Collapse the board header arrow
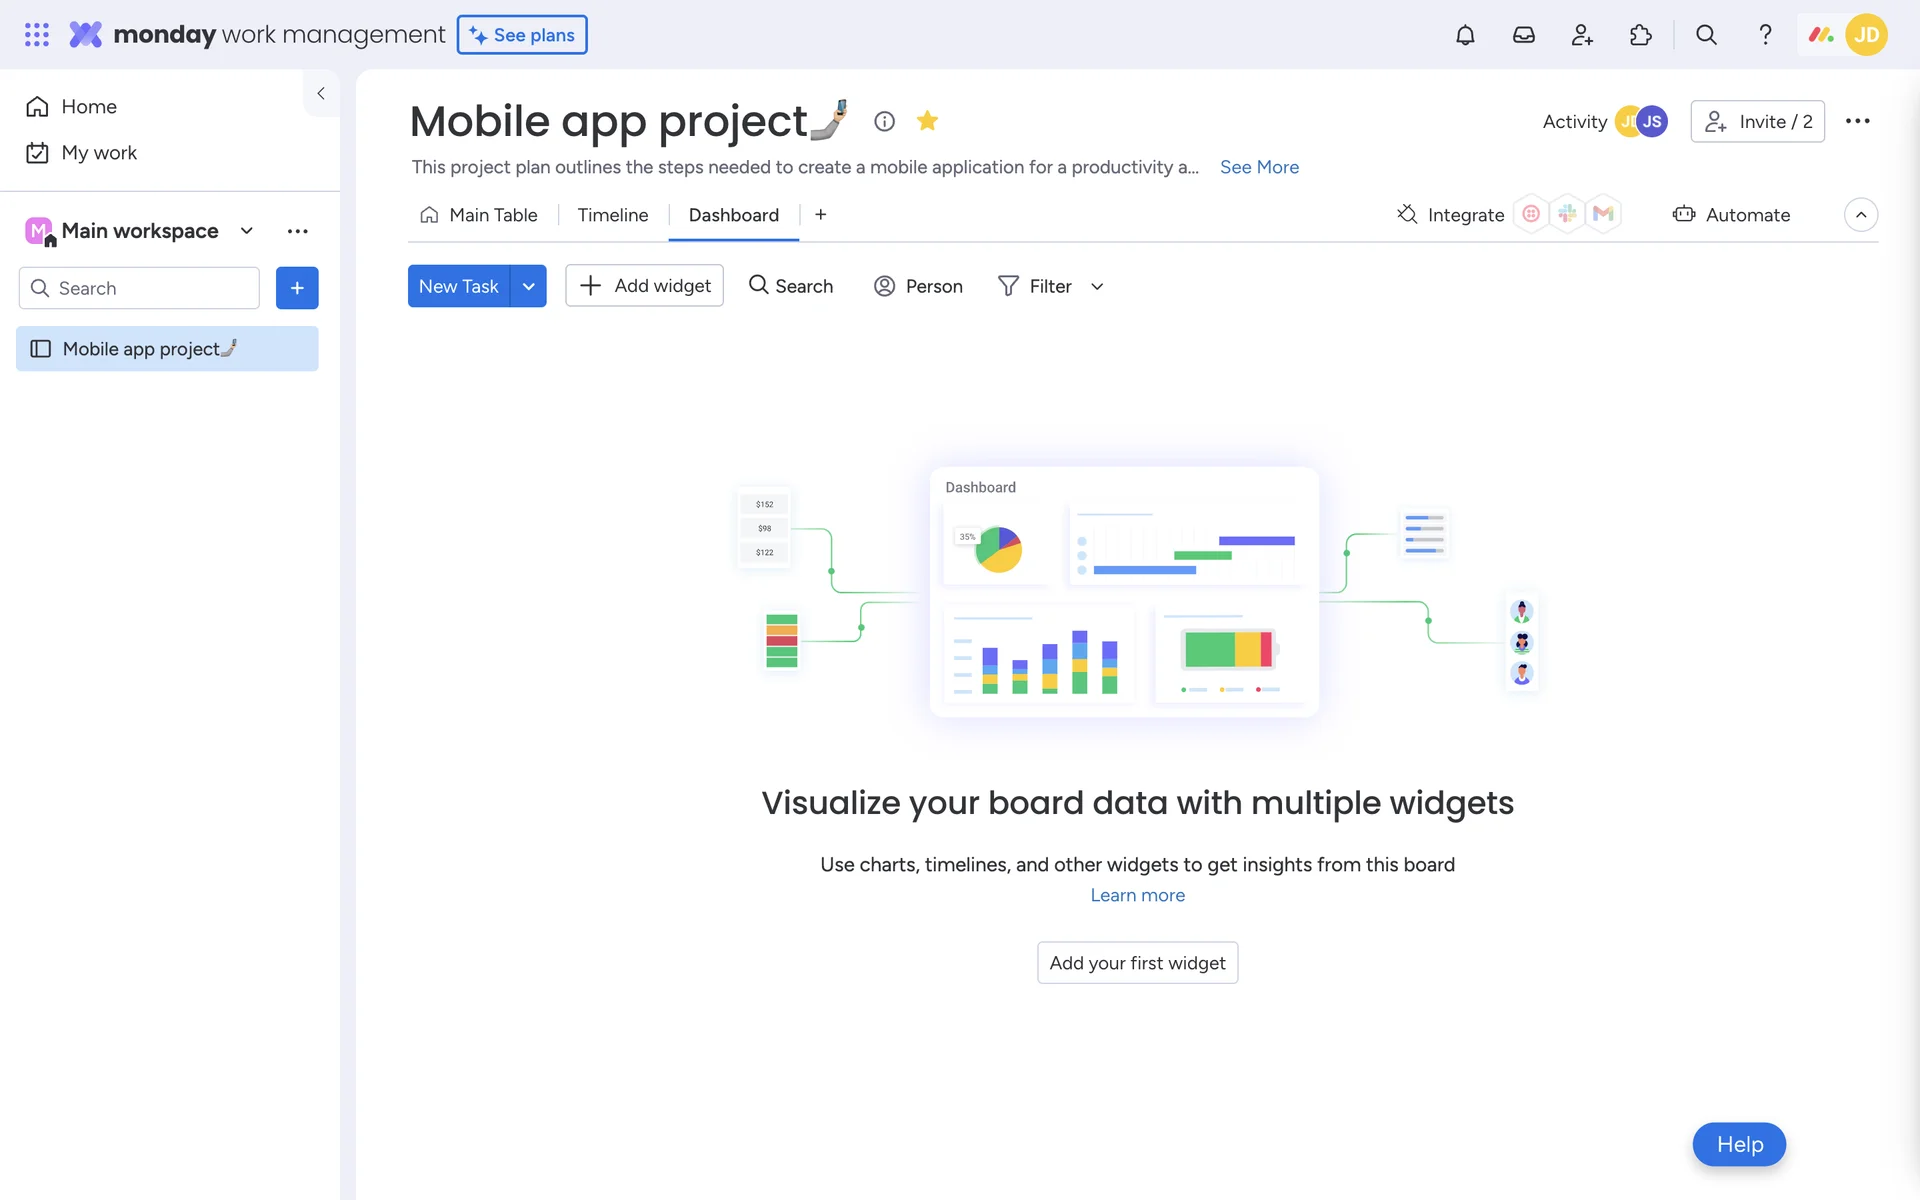 click(1860, 215)
